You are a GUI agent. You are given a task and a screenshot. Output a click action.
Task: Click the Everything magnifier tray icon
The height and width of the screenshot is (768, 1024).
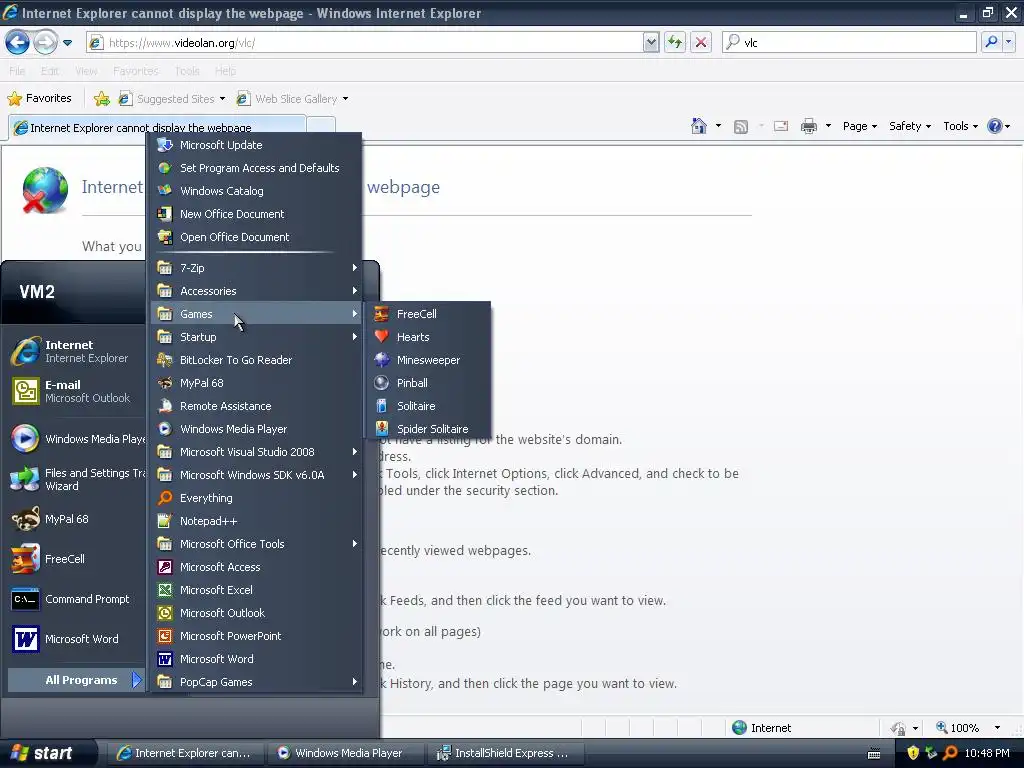coord(950,753)
